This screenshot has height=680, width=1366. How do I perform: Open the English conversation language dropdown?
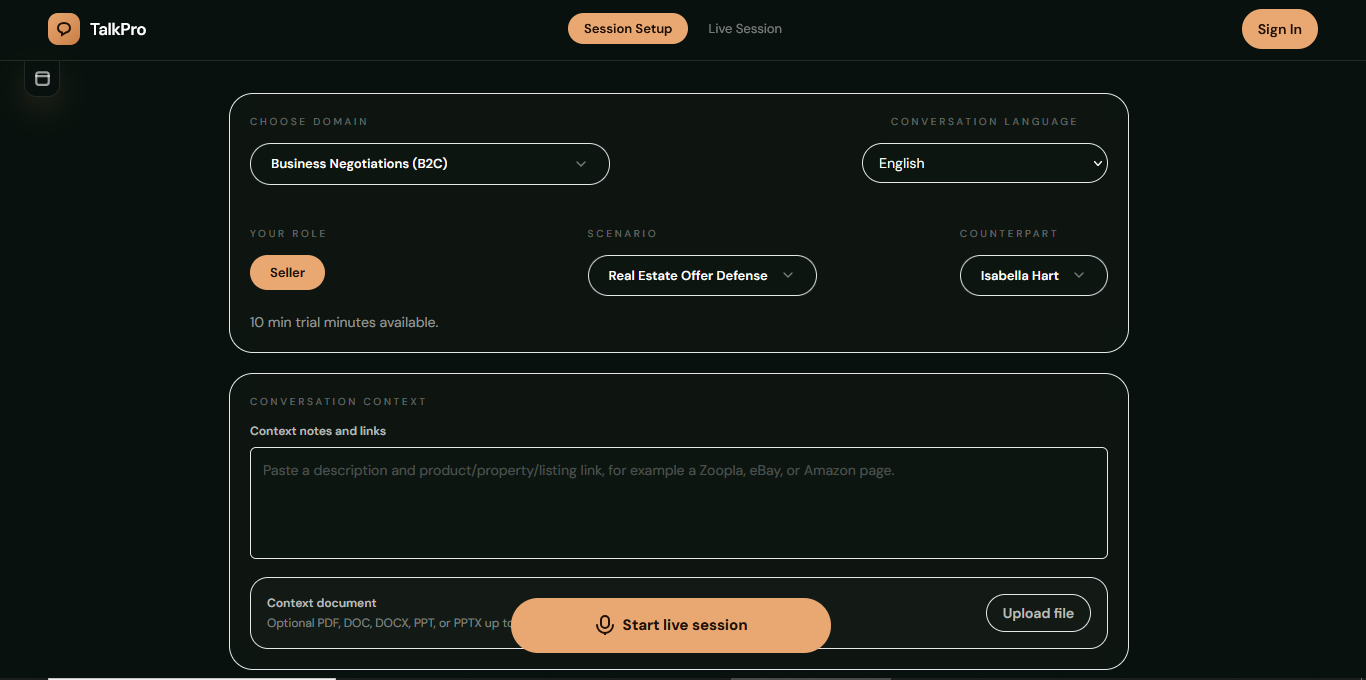(x=985, y=163)
